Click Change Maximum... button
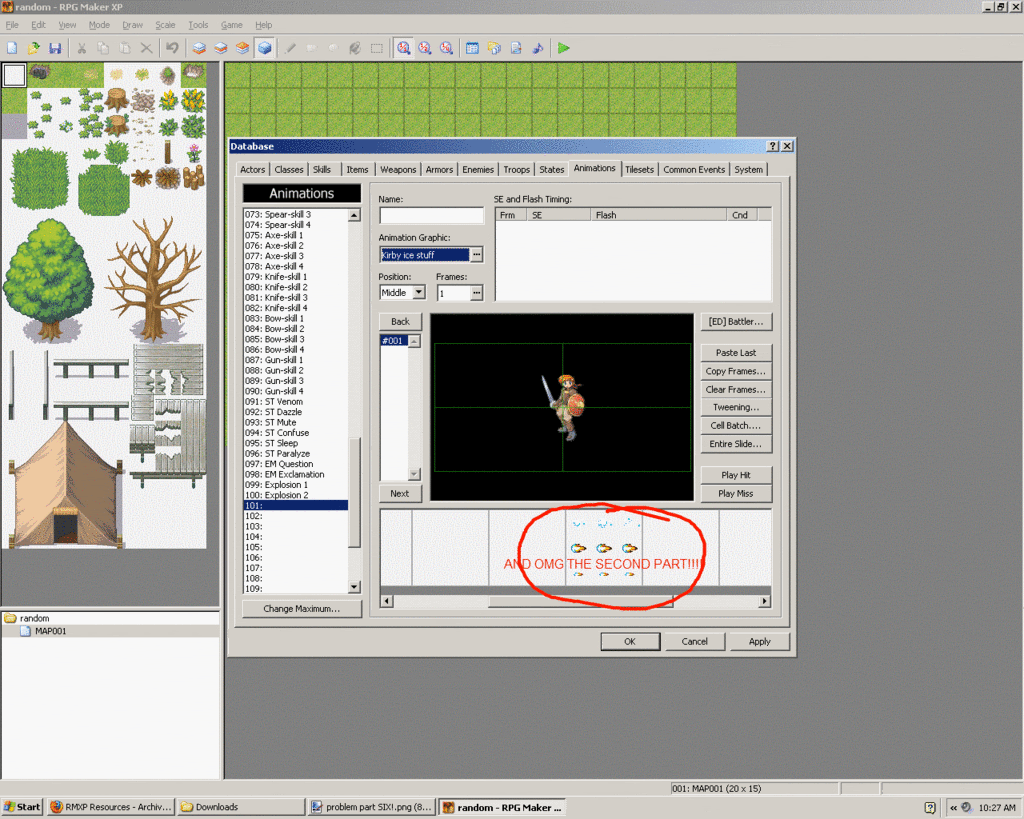The image size is (1024, 819). pyautogui.click(x=302, y=609)
